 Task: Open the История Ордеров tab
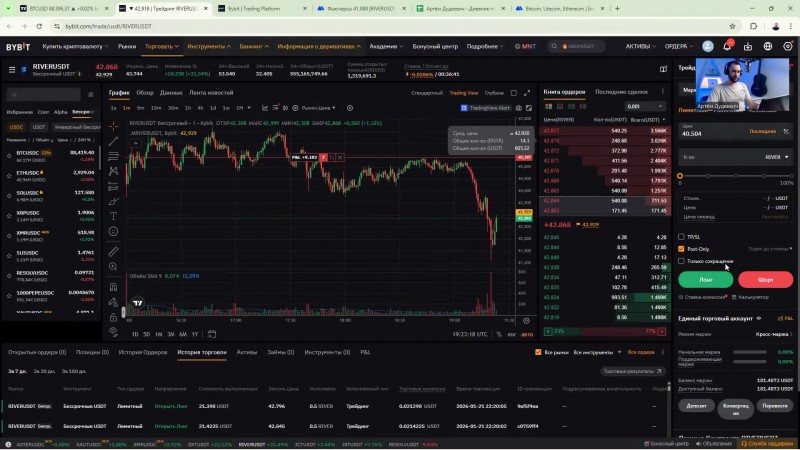click(x=143, y=352)
